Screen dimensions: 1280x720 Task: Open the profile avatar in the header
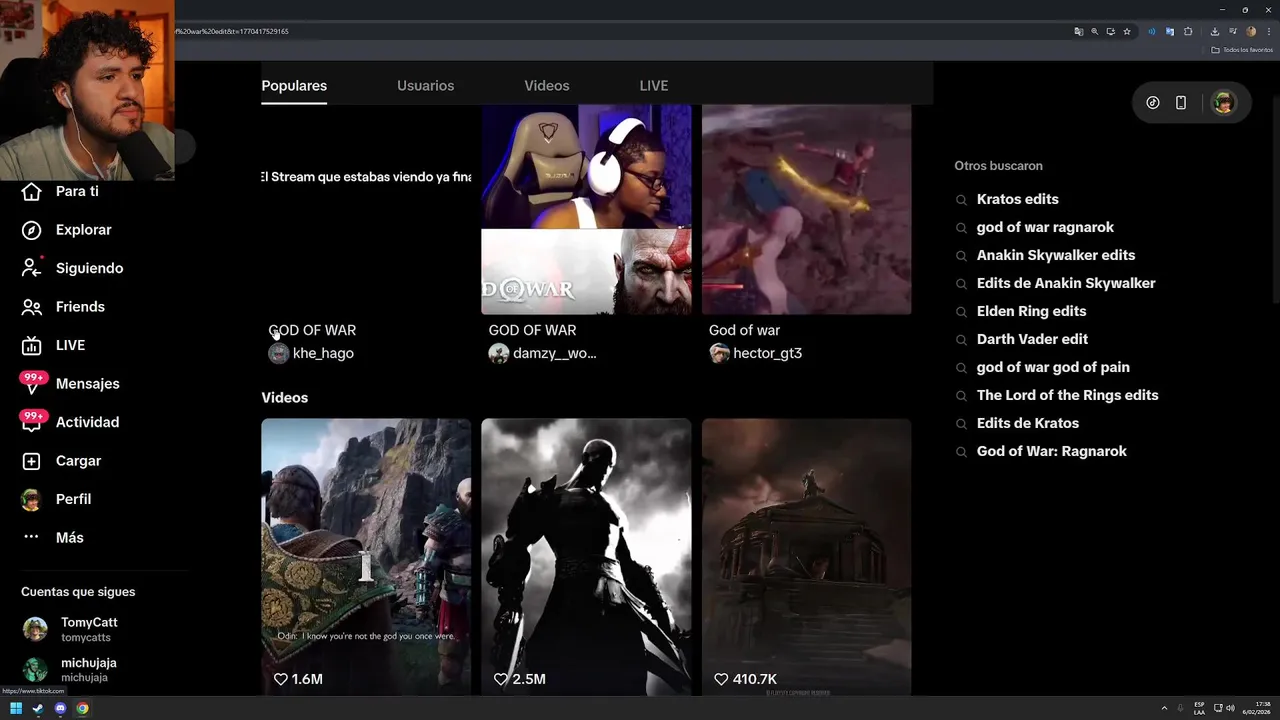[x=1223, y=103]
